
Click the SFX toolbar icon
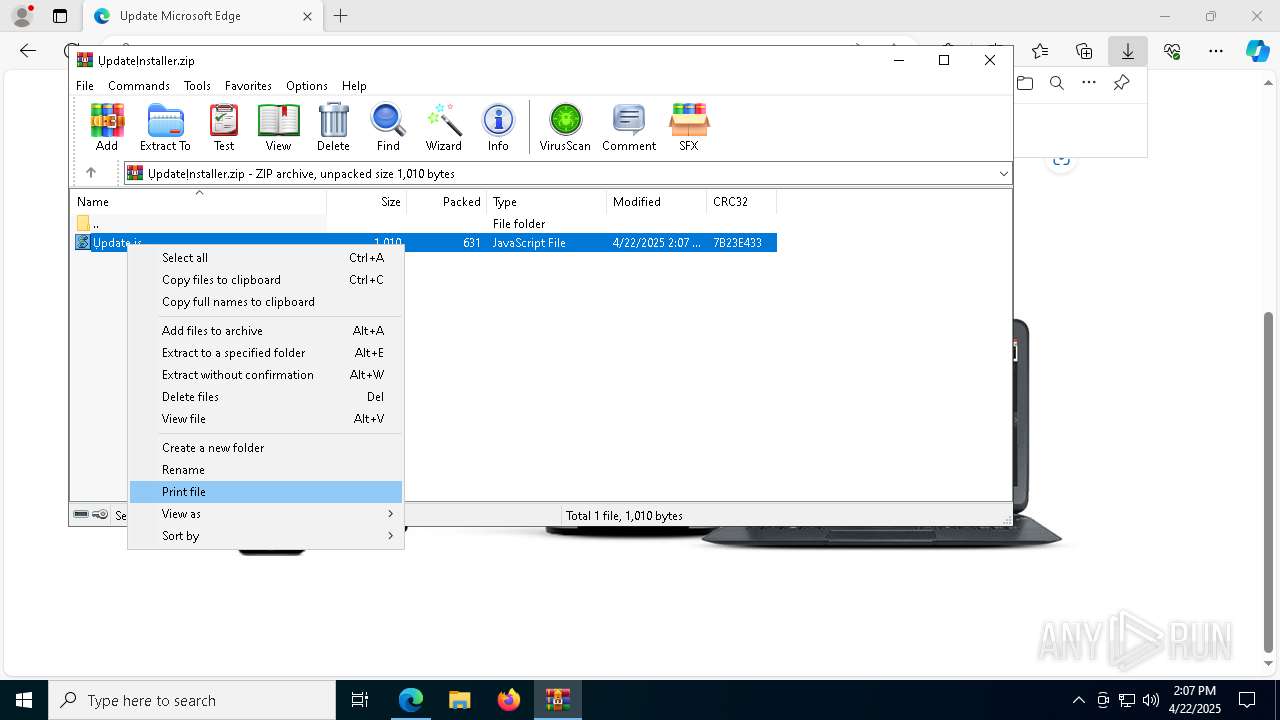[x=689, y=127]
